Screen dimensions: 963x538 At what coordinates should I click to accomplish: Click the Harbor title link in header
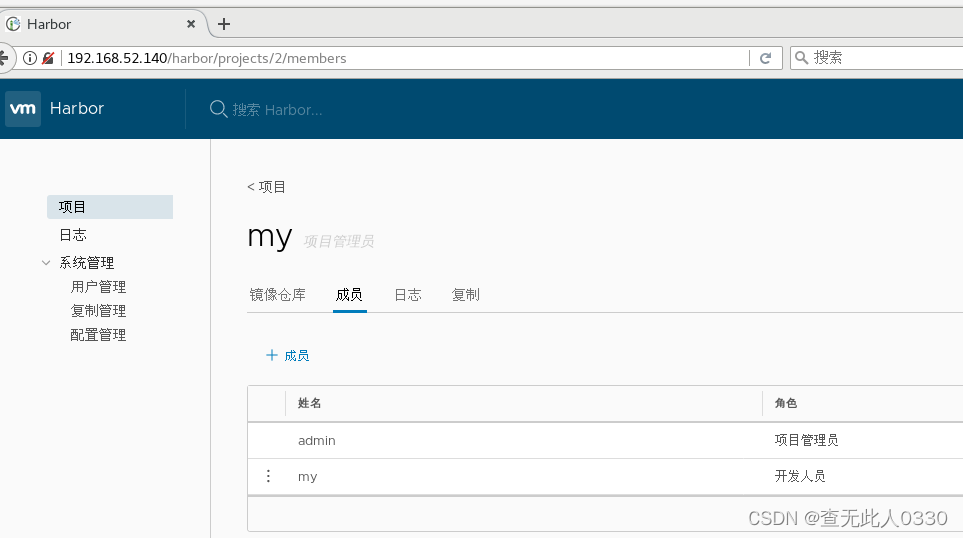pos(77,109)
